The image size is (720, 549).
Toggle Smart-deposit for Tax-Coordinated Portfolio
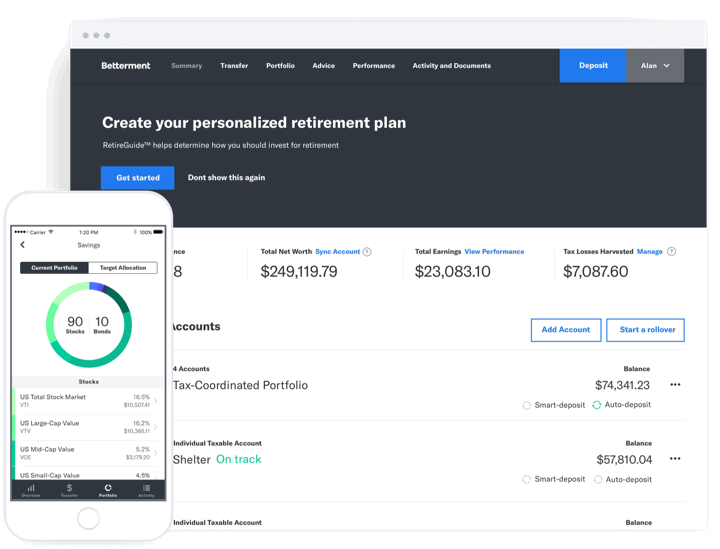pyautogui.click(x=554, y=405)
